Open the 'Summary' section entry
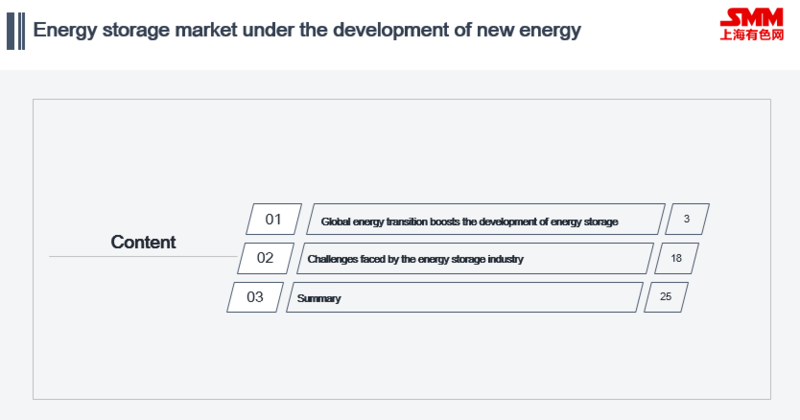The width and height of the screenshot is (800, 420). [x=464, y=297]
